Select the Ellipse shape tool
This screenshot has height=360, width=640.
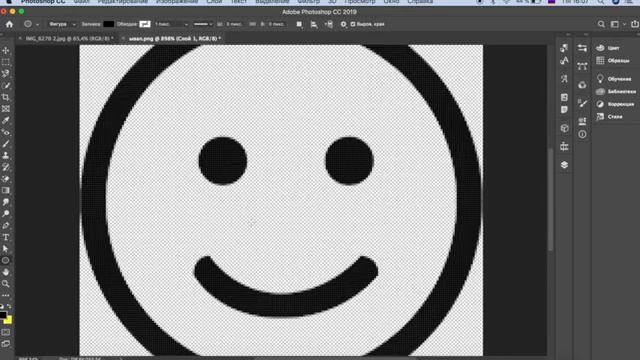[x=6, y=260]
